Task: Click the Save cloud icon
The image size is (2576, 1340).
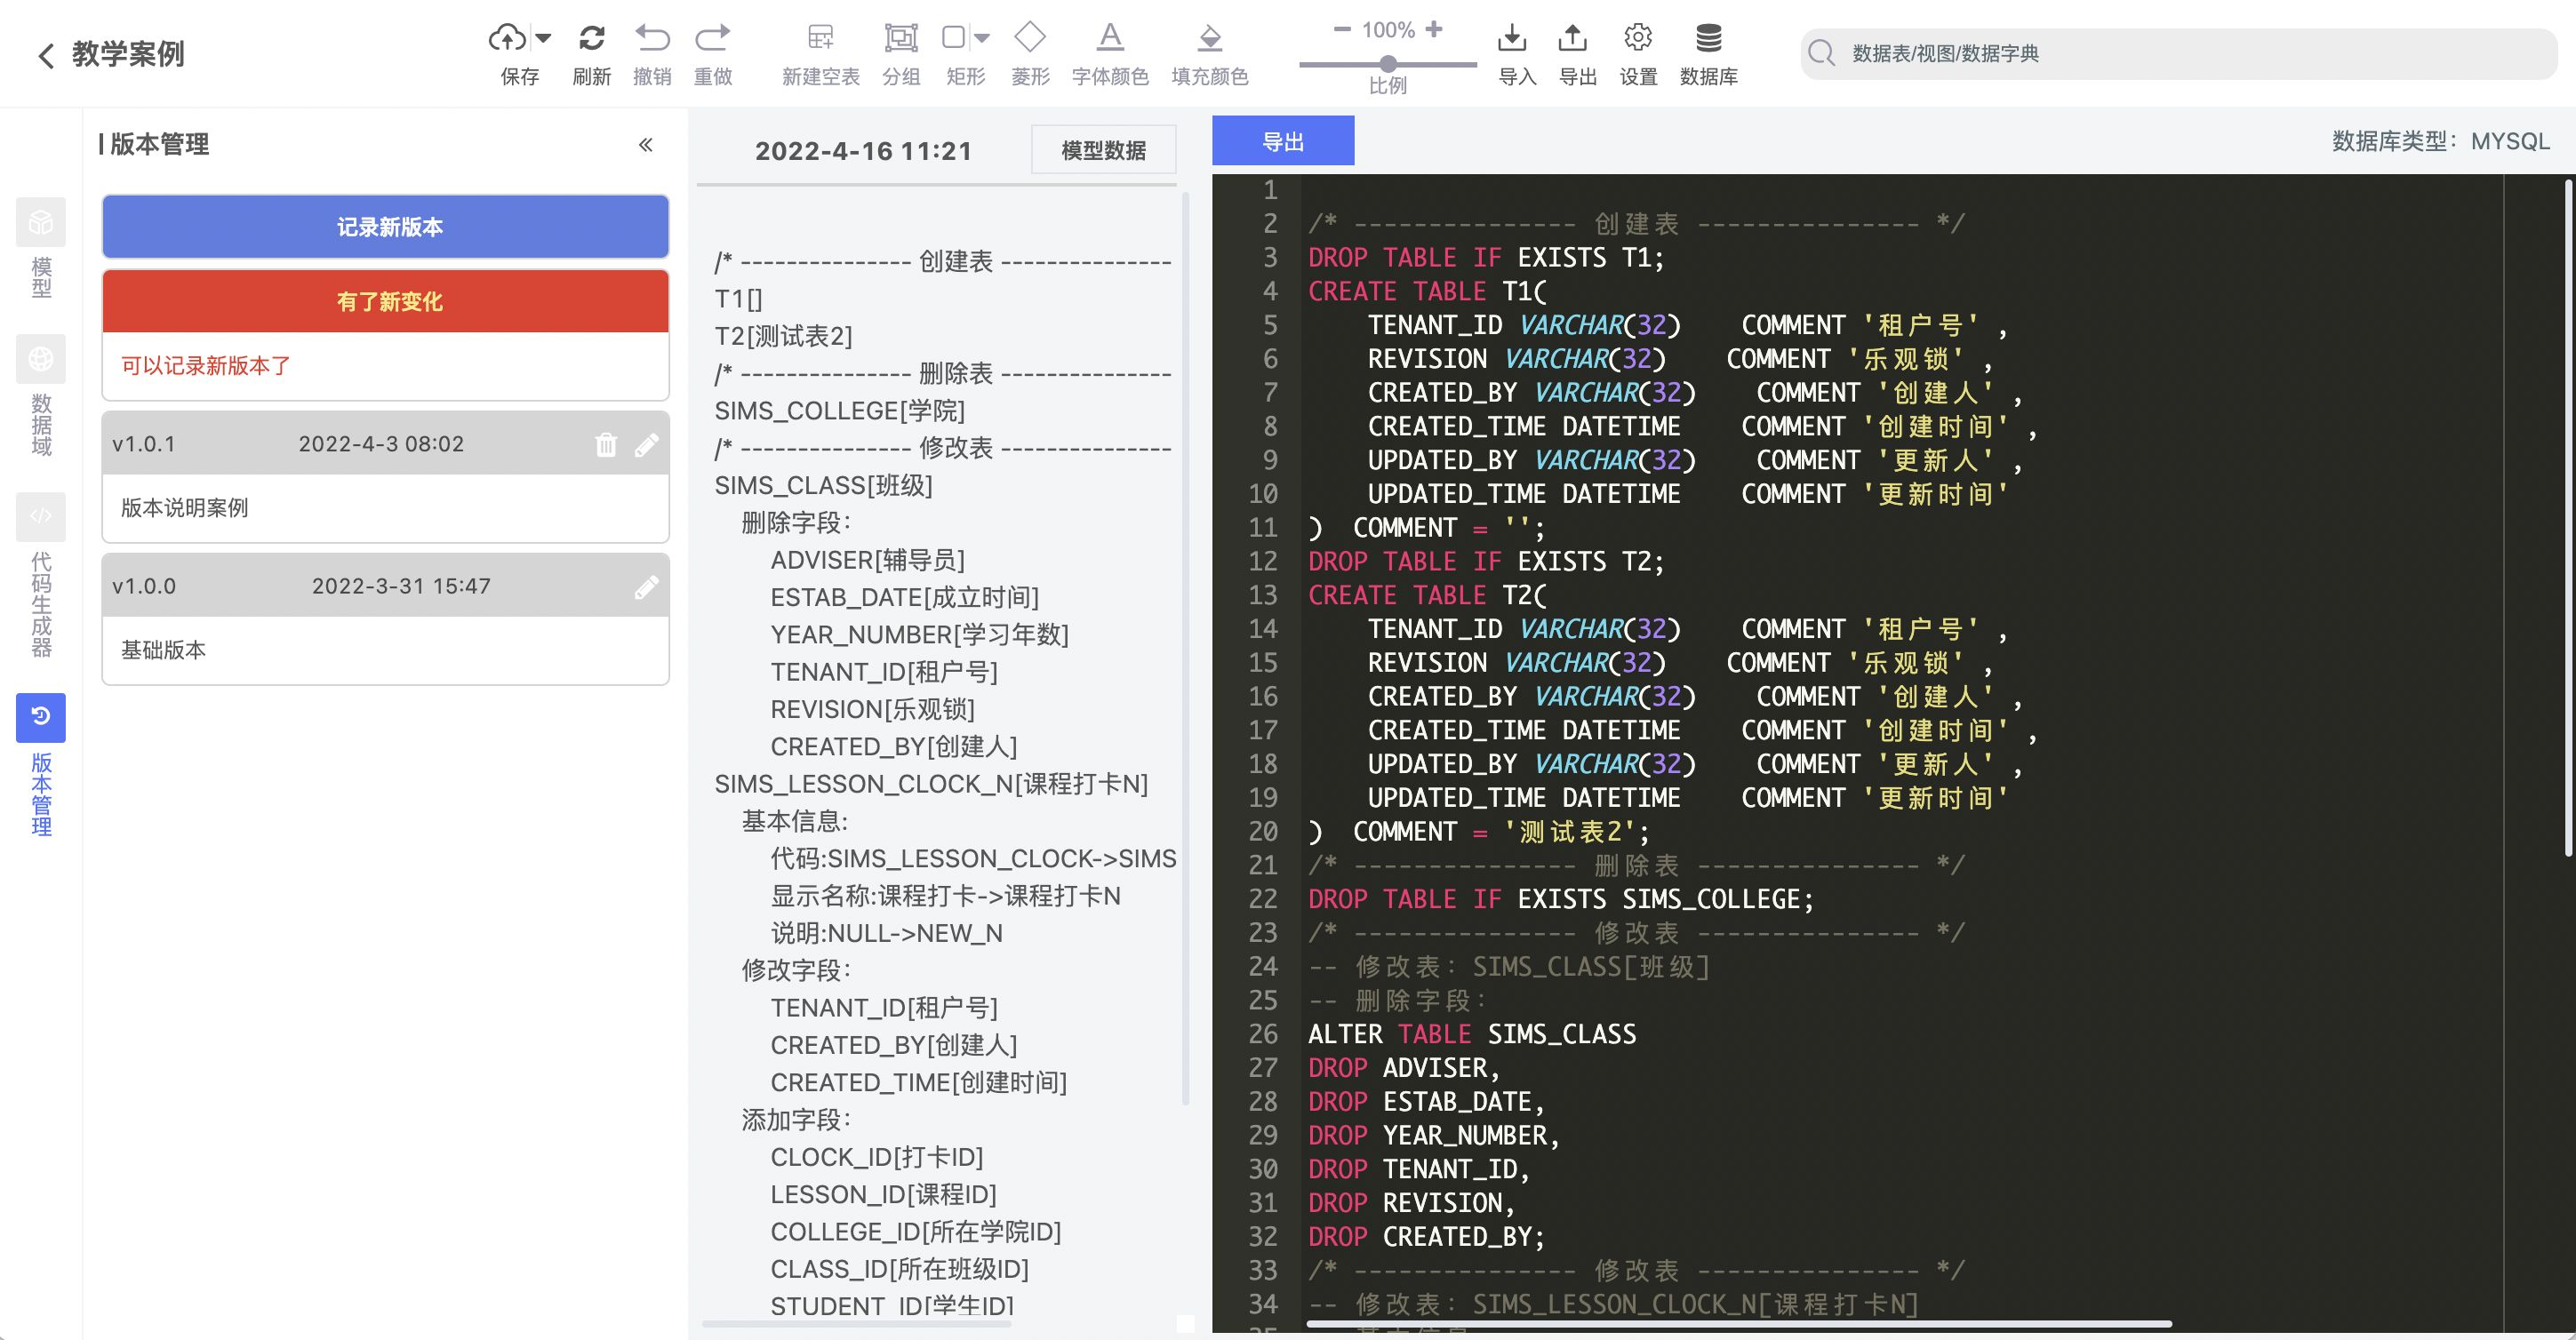Action: (507, 39)
